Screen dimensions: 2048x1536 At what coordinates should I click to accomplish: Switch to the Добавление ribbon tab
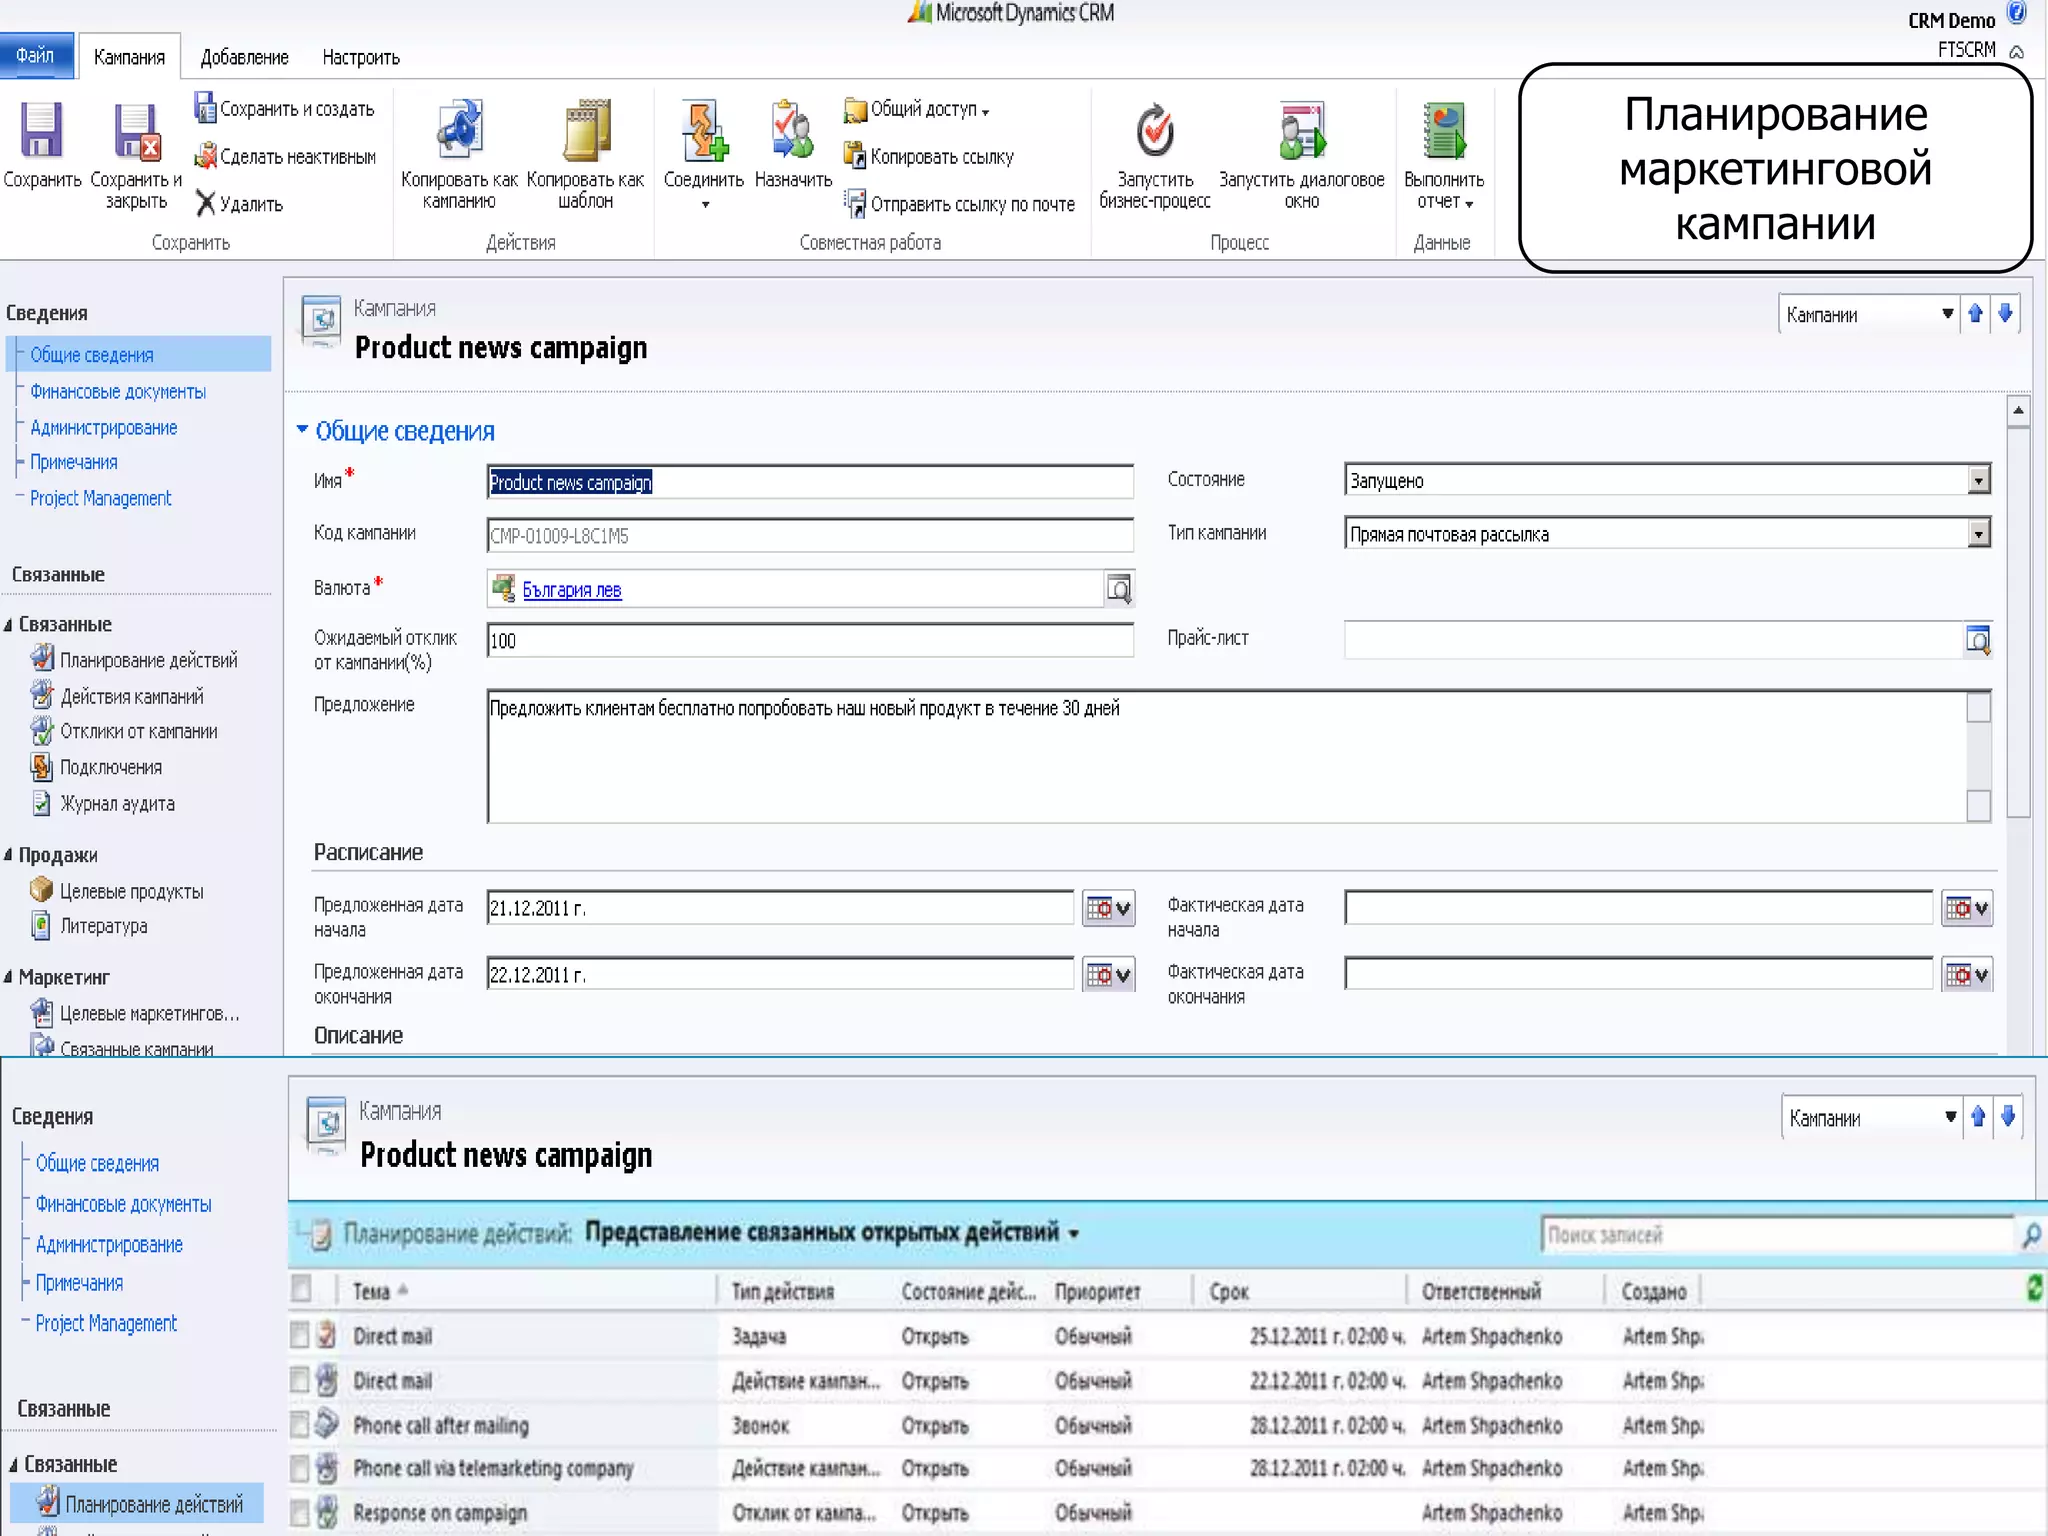244,57
